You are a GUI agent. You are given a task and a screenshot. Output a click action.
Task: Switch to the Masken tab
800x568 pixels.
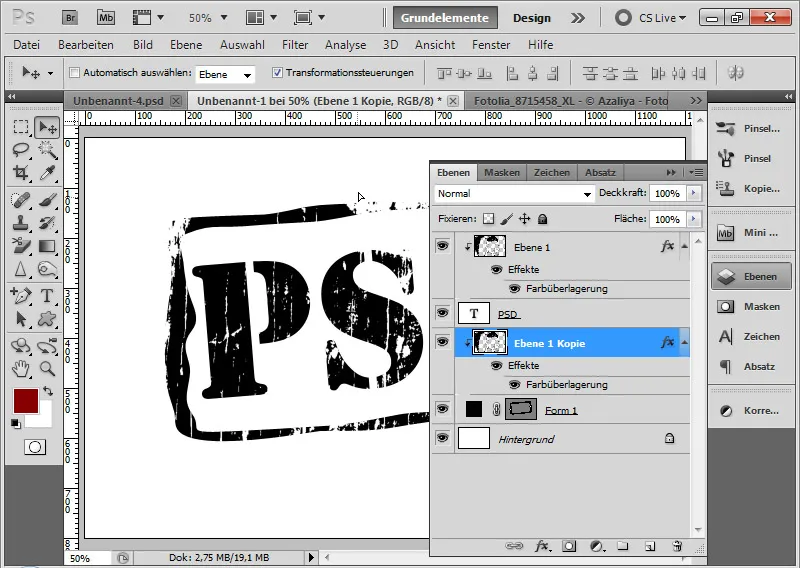click(502, 172)
